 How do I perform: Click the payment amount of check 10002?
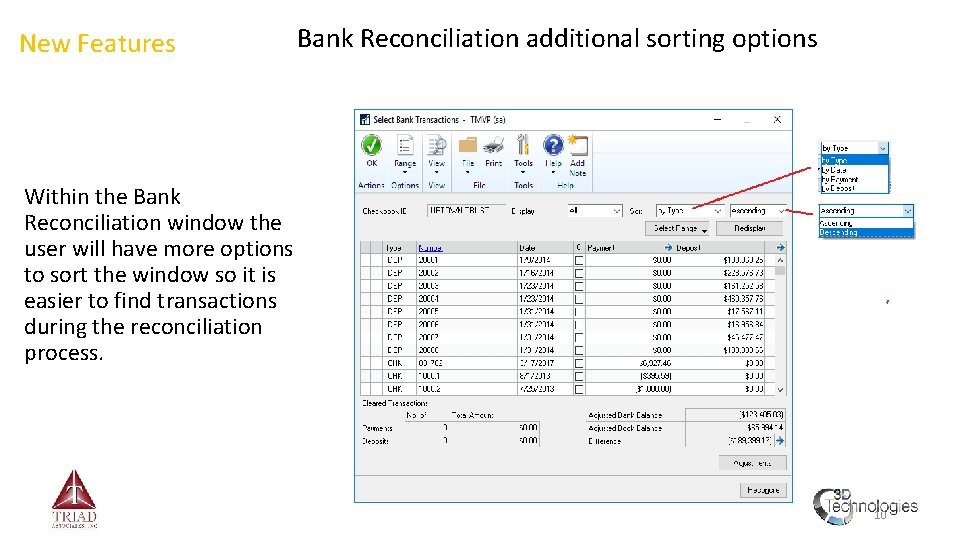pyautogui.click(x=653, y=389)
